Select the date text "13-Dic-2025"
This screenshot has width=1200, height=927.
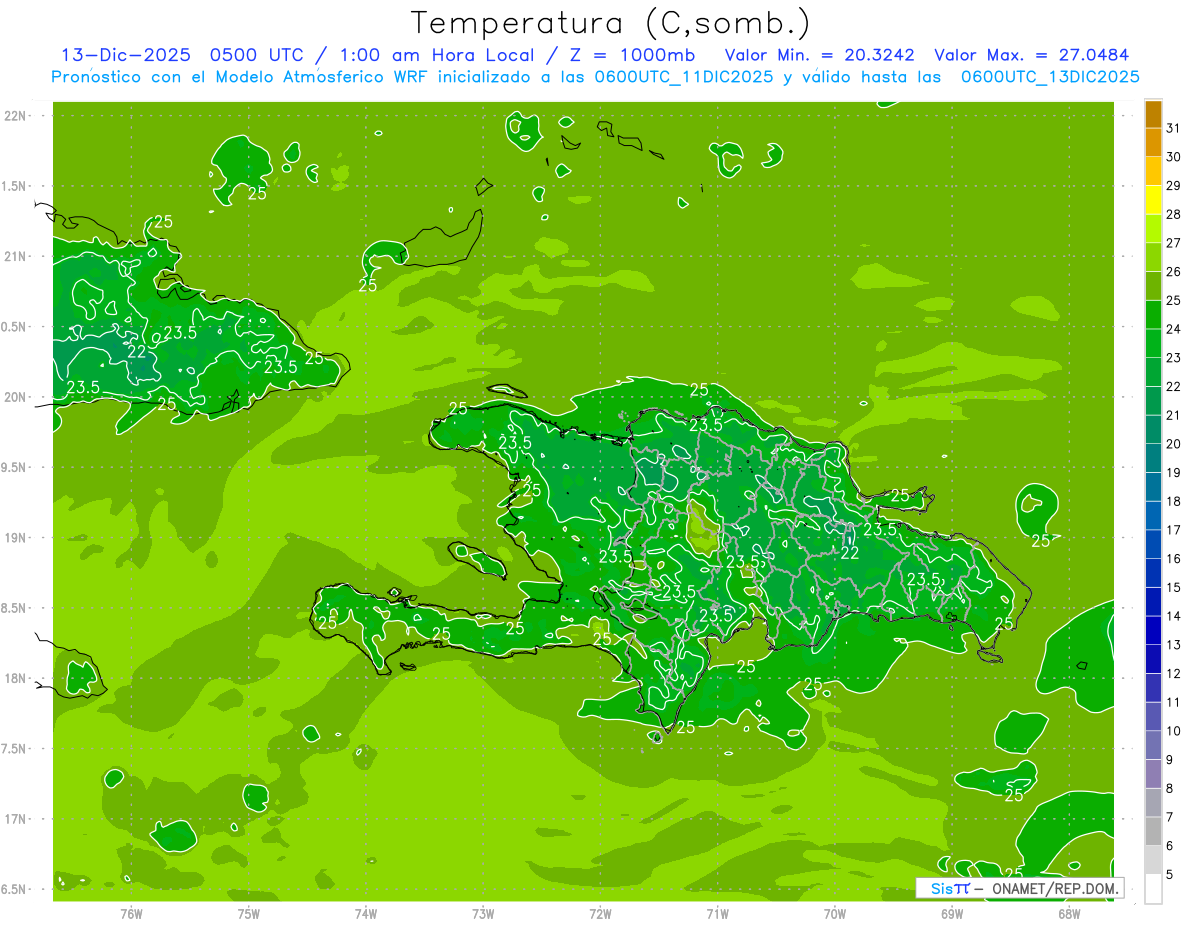(126, 55)
